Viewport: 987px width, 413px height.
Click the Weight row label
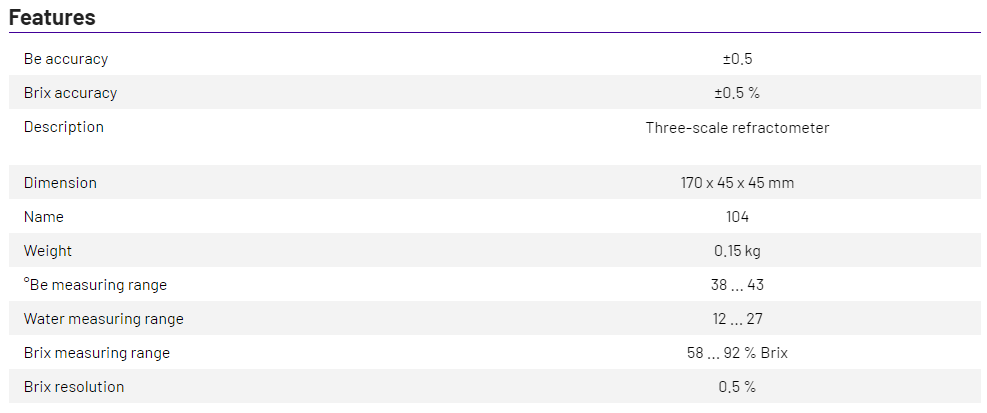tap(48, 251)
